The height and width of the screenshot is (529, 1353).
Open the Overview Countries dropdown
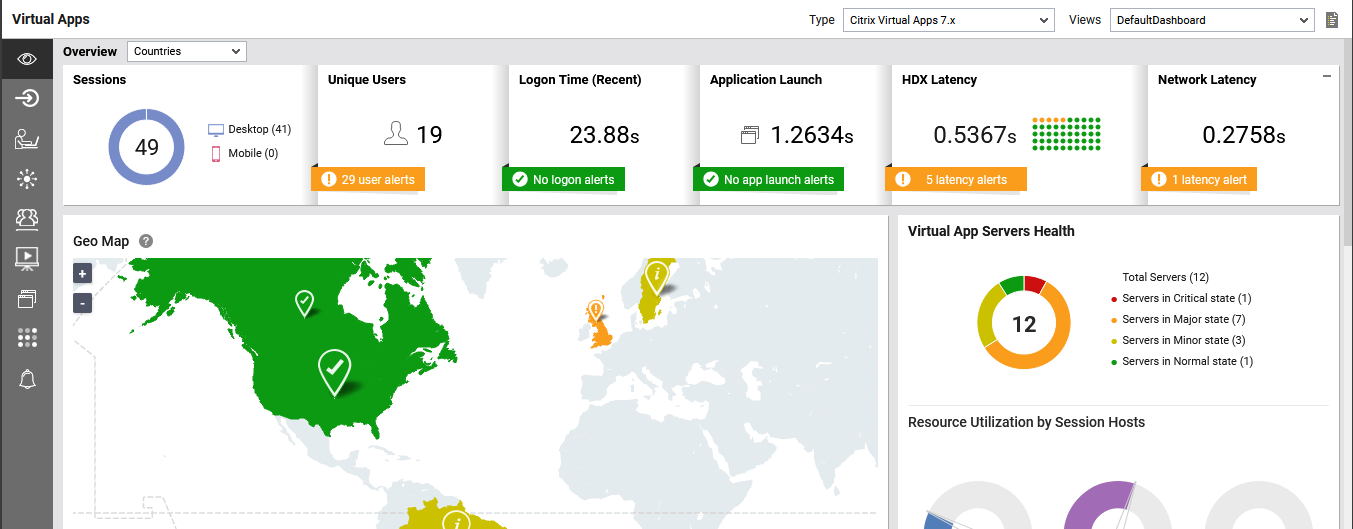(x=187, y=51)
